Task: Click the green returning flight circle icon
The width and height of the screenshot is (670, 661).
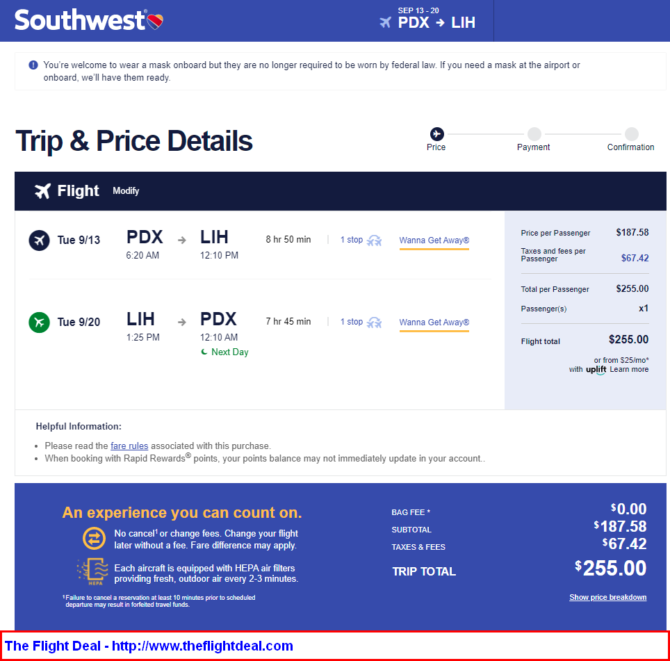Action: (x=39, y=322)
